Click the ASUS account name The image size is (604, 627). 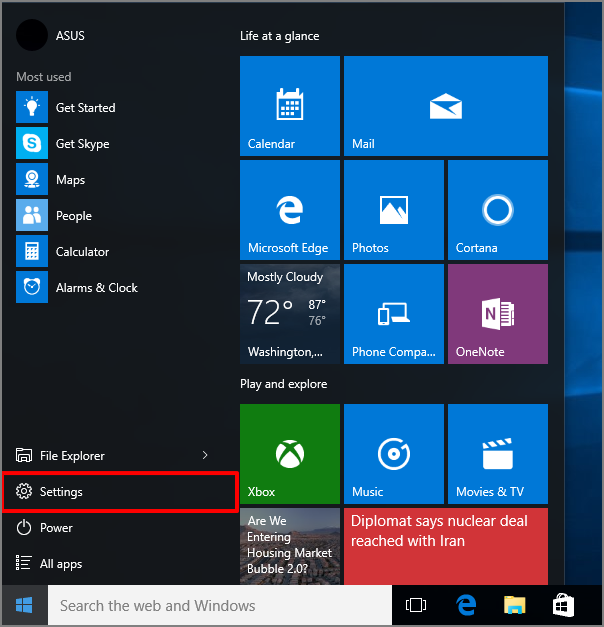[70, 36]
